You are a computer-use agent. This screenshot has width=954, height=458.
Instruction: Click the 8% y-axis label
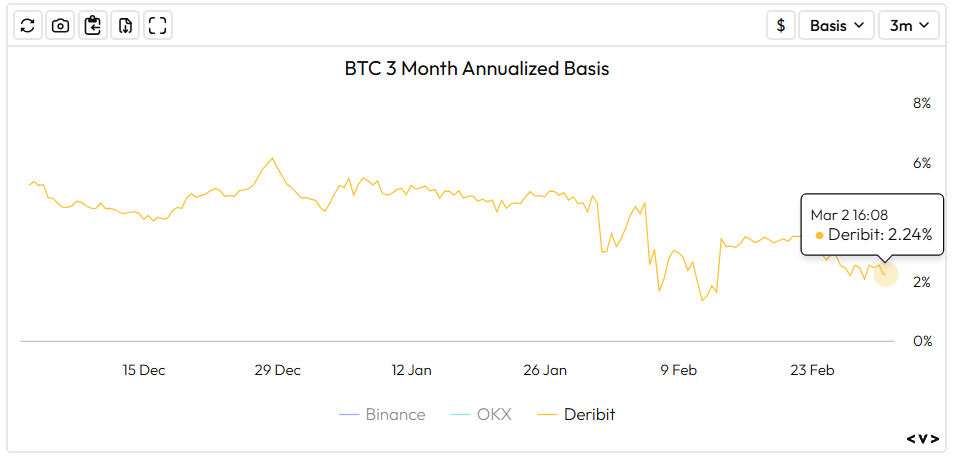pyautogui.click(x=921, y=103)
